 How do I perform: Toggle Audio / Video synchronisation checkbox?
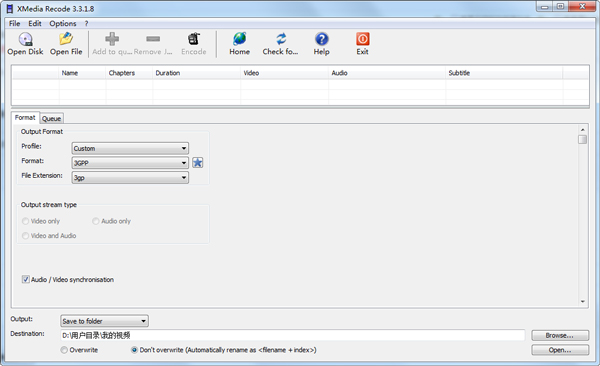[x=26, y=279]
